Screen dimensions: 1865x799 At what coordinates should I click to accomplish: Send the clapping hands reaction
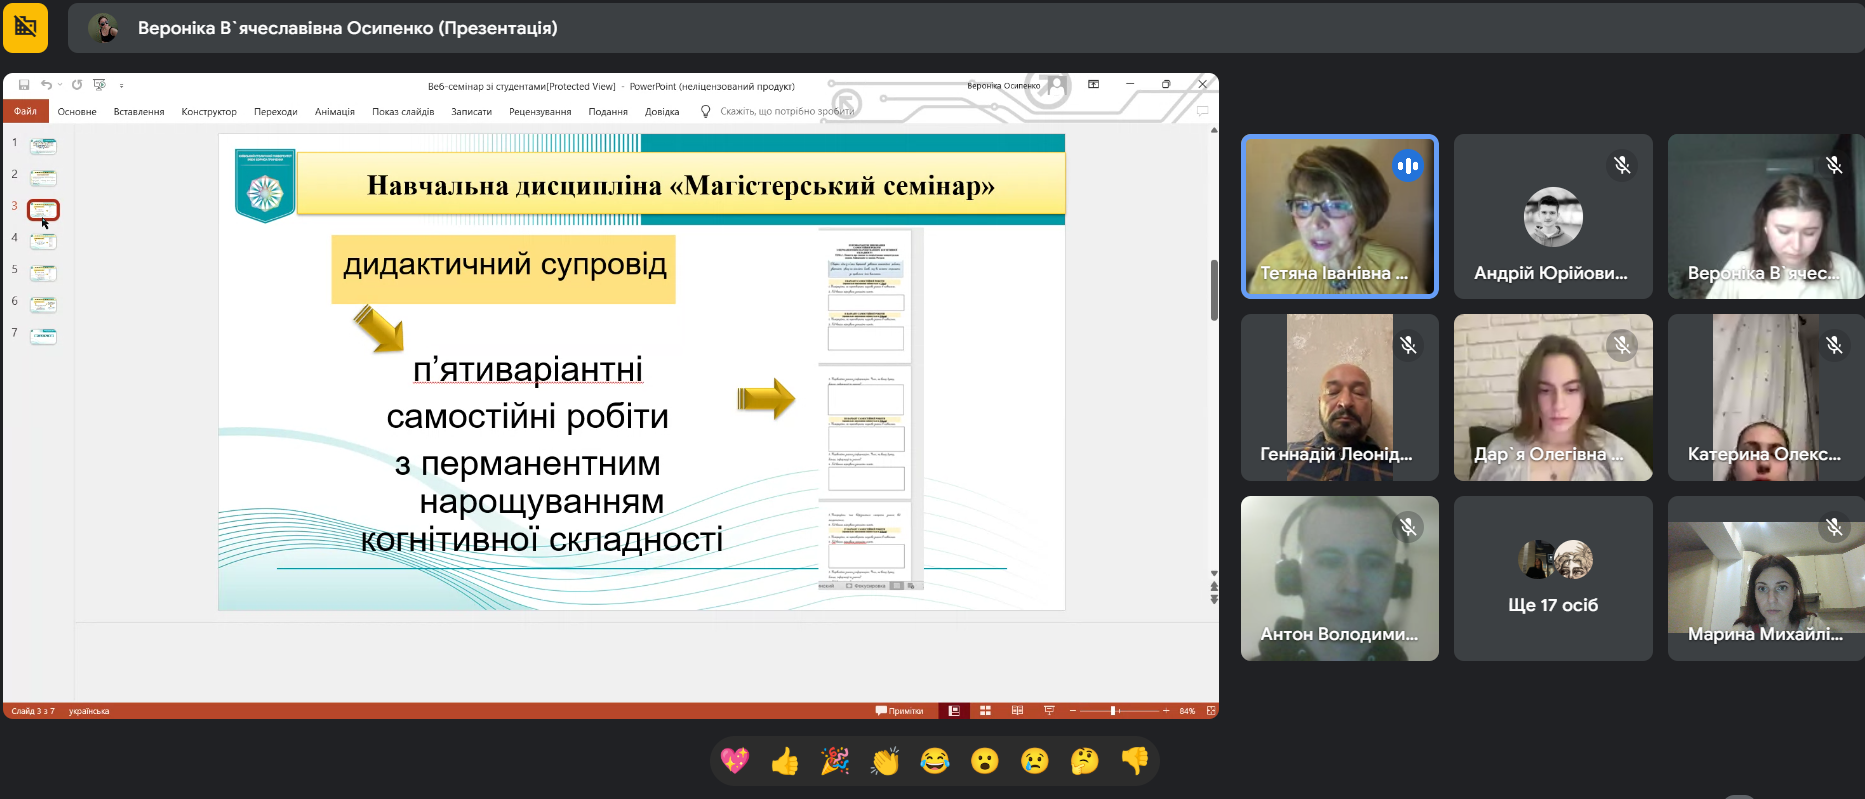tap(885, 762)
